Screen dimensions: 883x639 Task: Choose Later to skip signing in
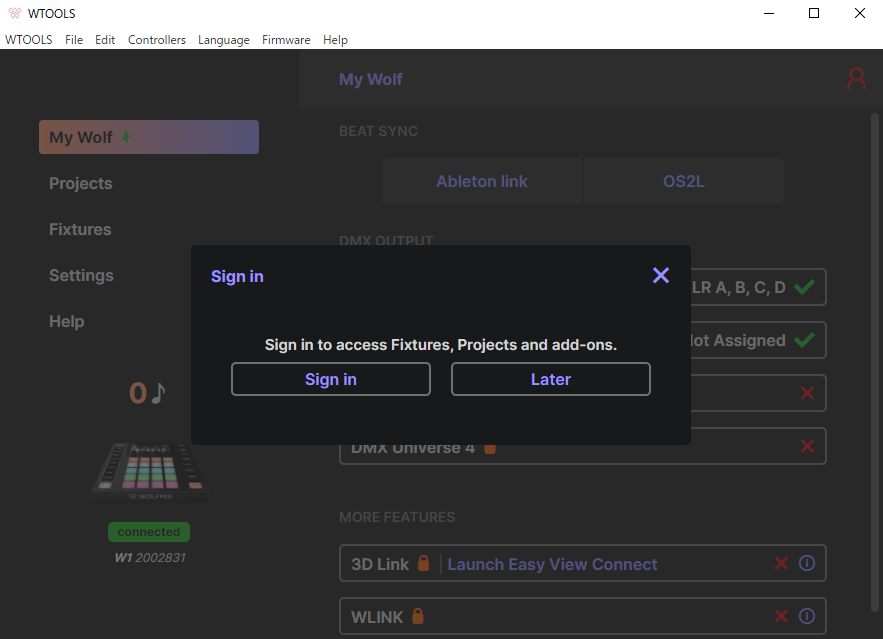point(550,379)
